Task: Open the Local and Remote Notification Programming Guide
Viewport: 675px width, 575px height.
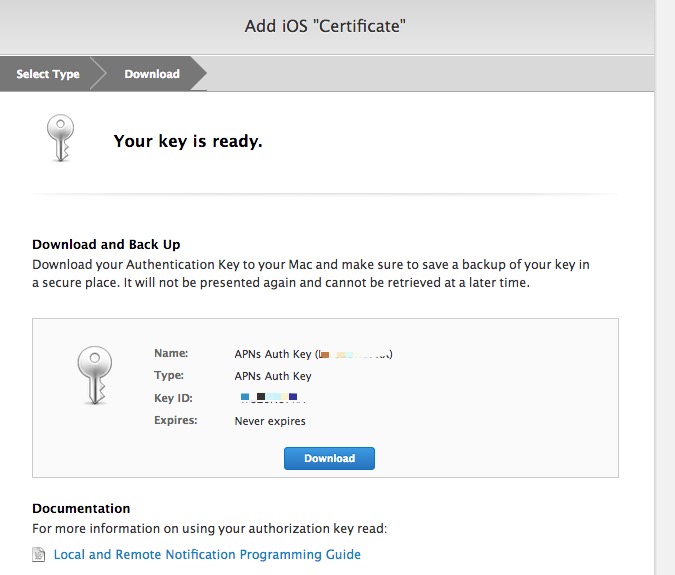Action: point(207,555)
